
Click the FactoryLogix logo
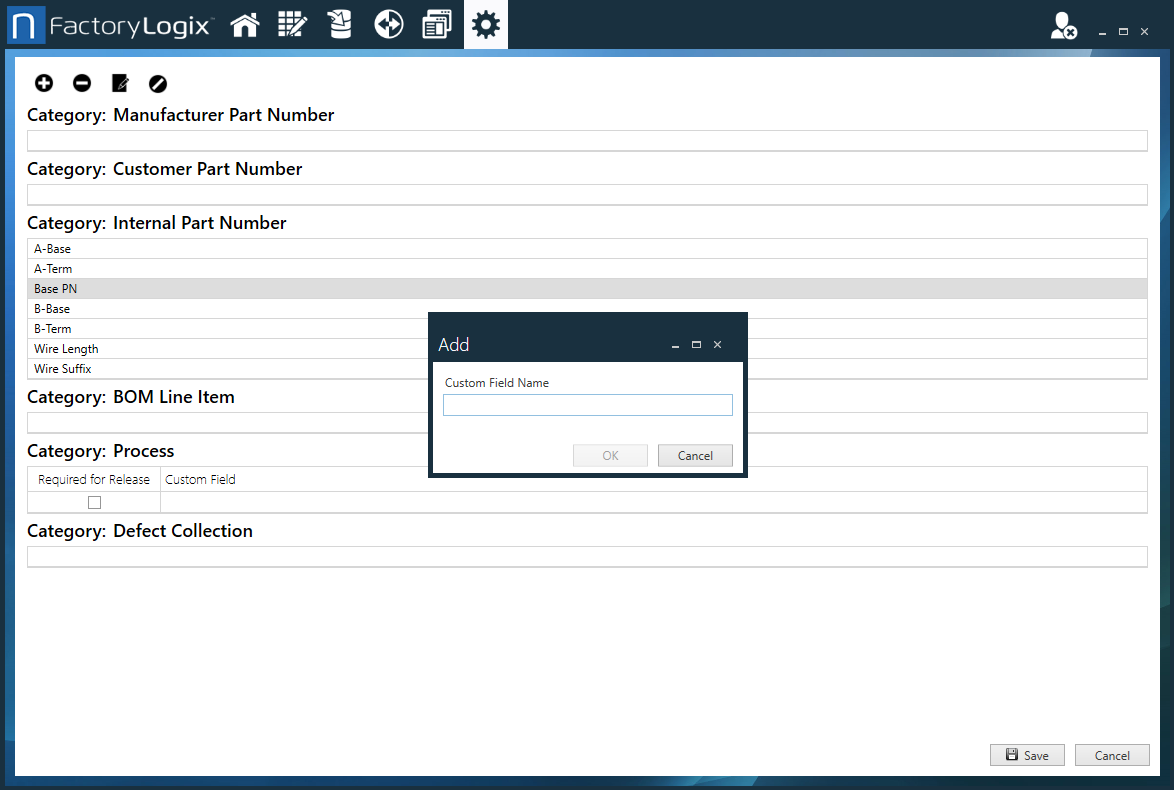coord(110,24)
